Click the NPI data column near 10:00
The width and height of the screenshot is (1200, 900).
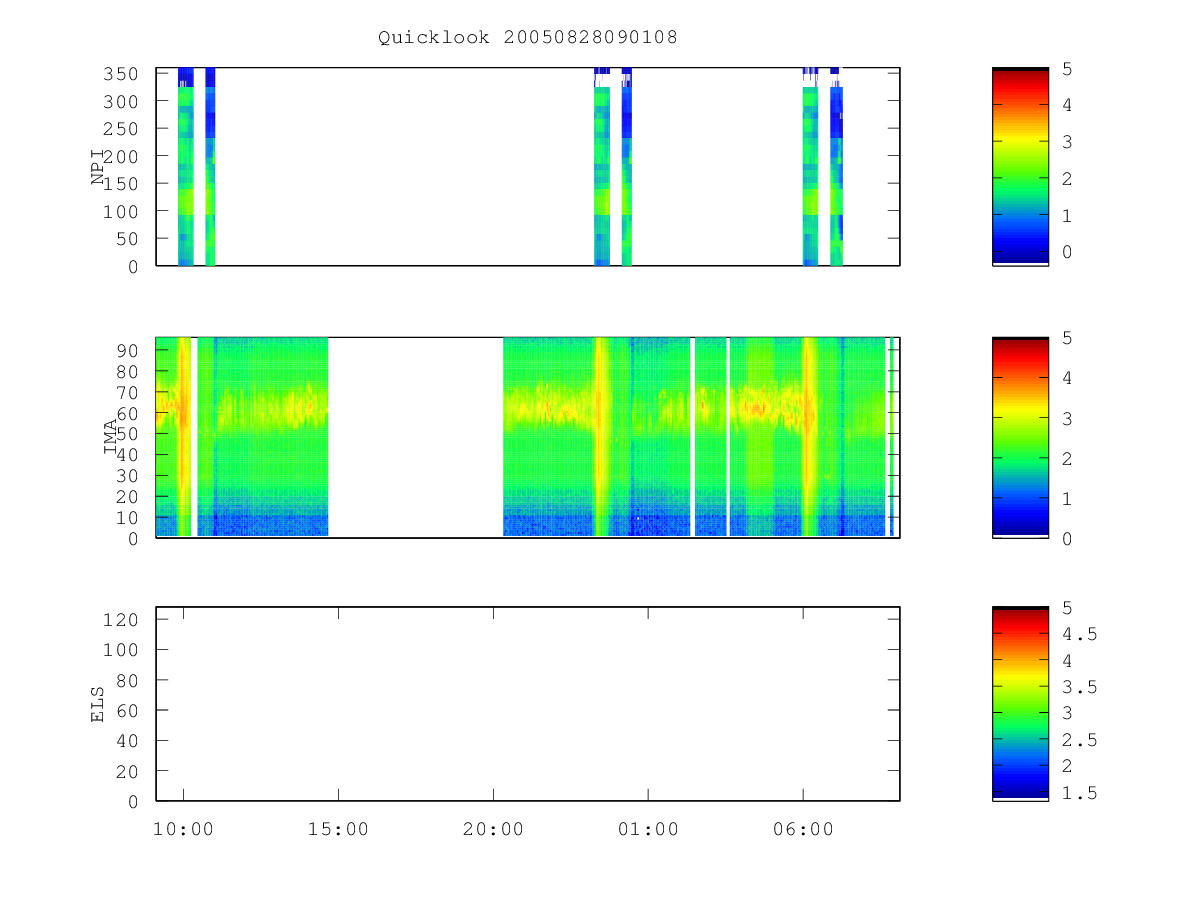(185, 166)
